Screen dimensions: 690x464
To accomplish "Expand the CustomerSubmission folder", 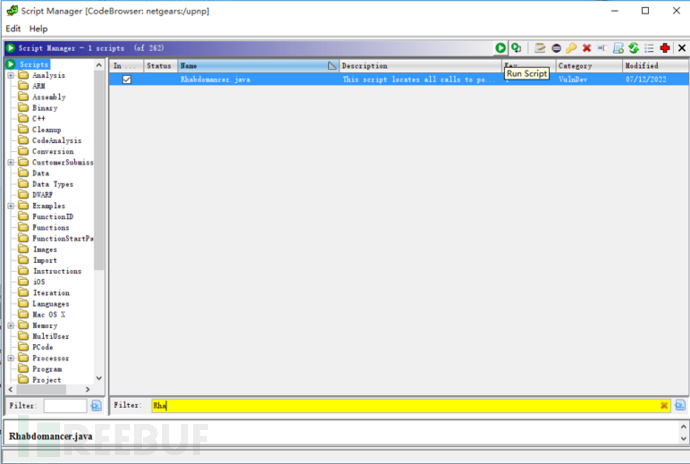I will click(11, 162).
